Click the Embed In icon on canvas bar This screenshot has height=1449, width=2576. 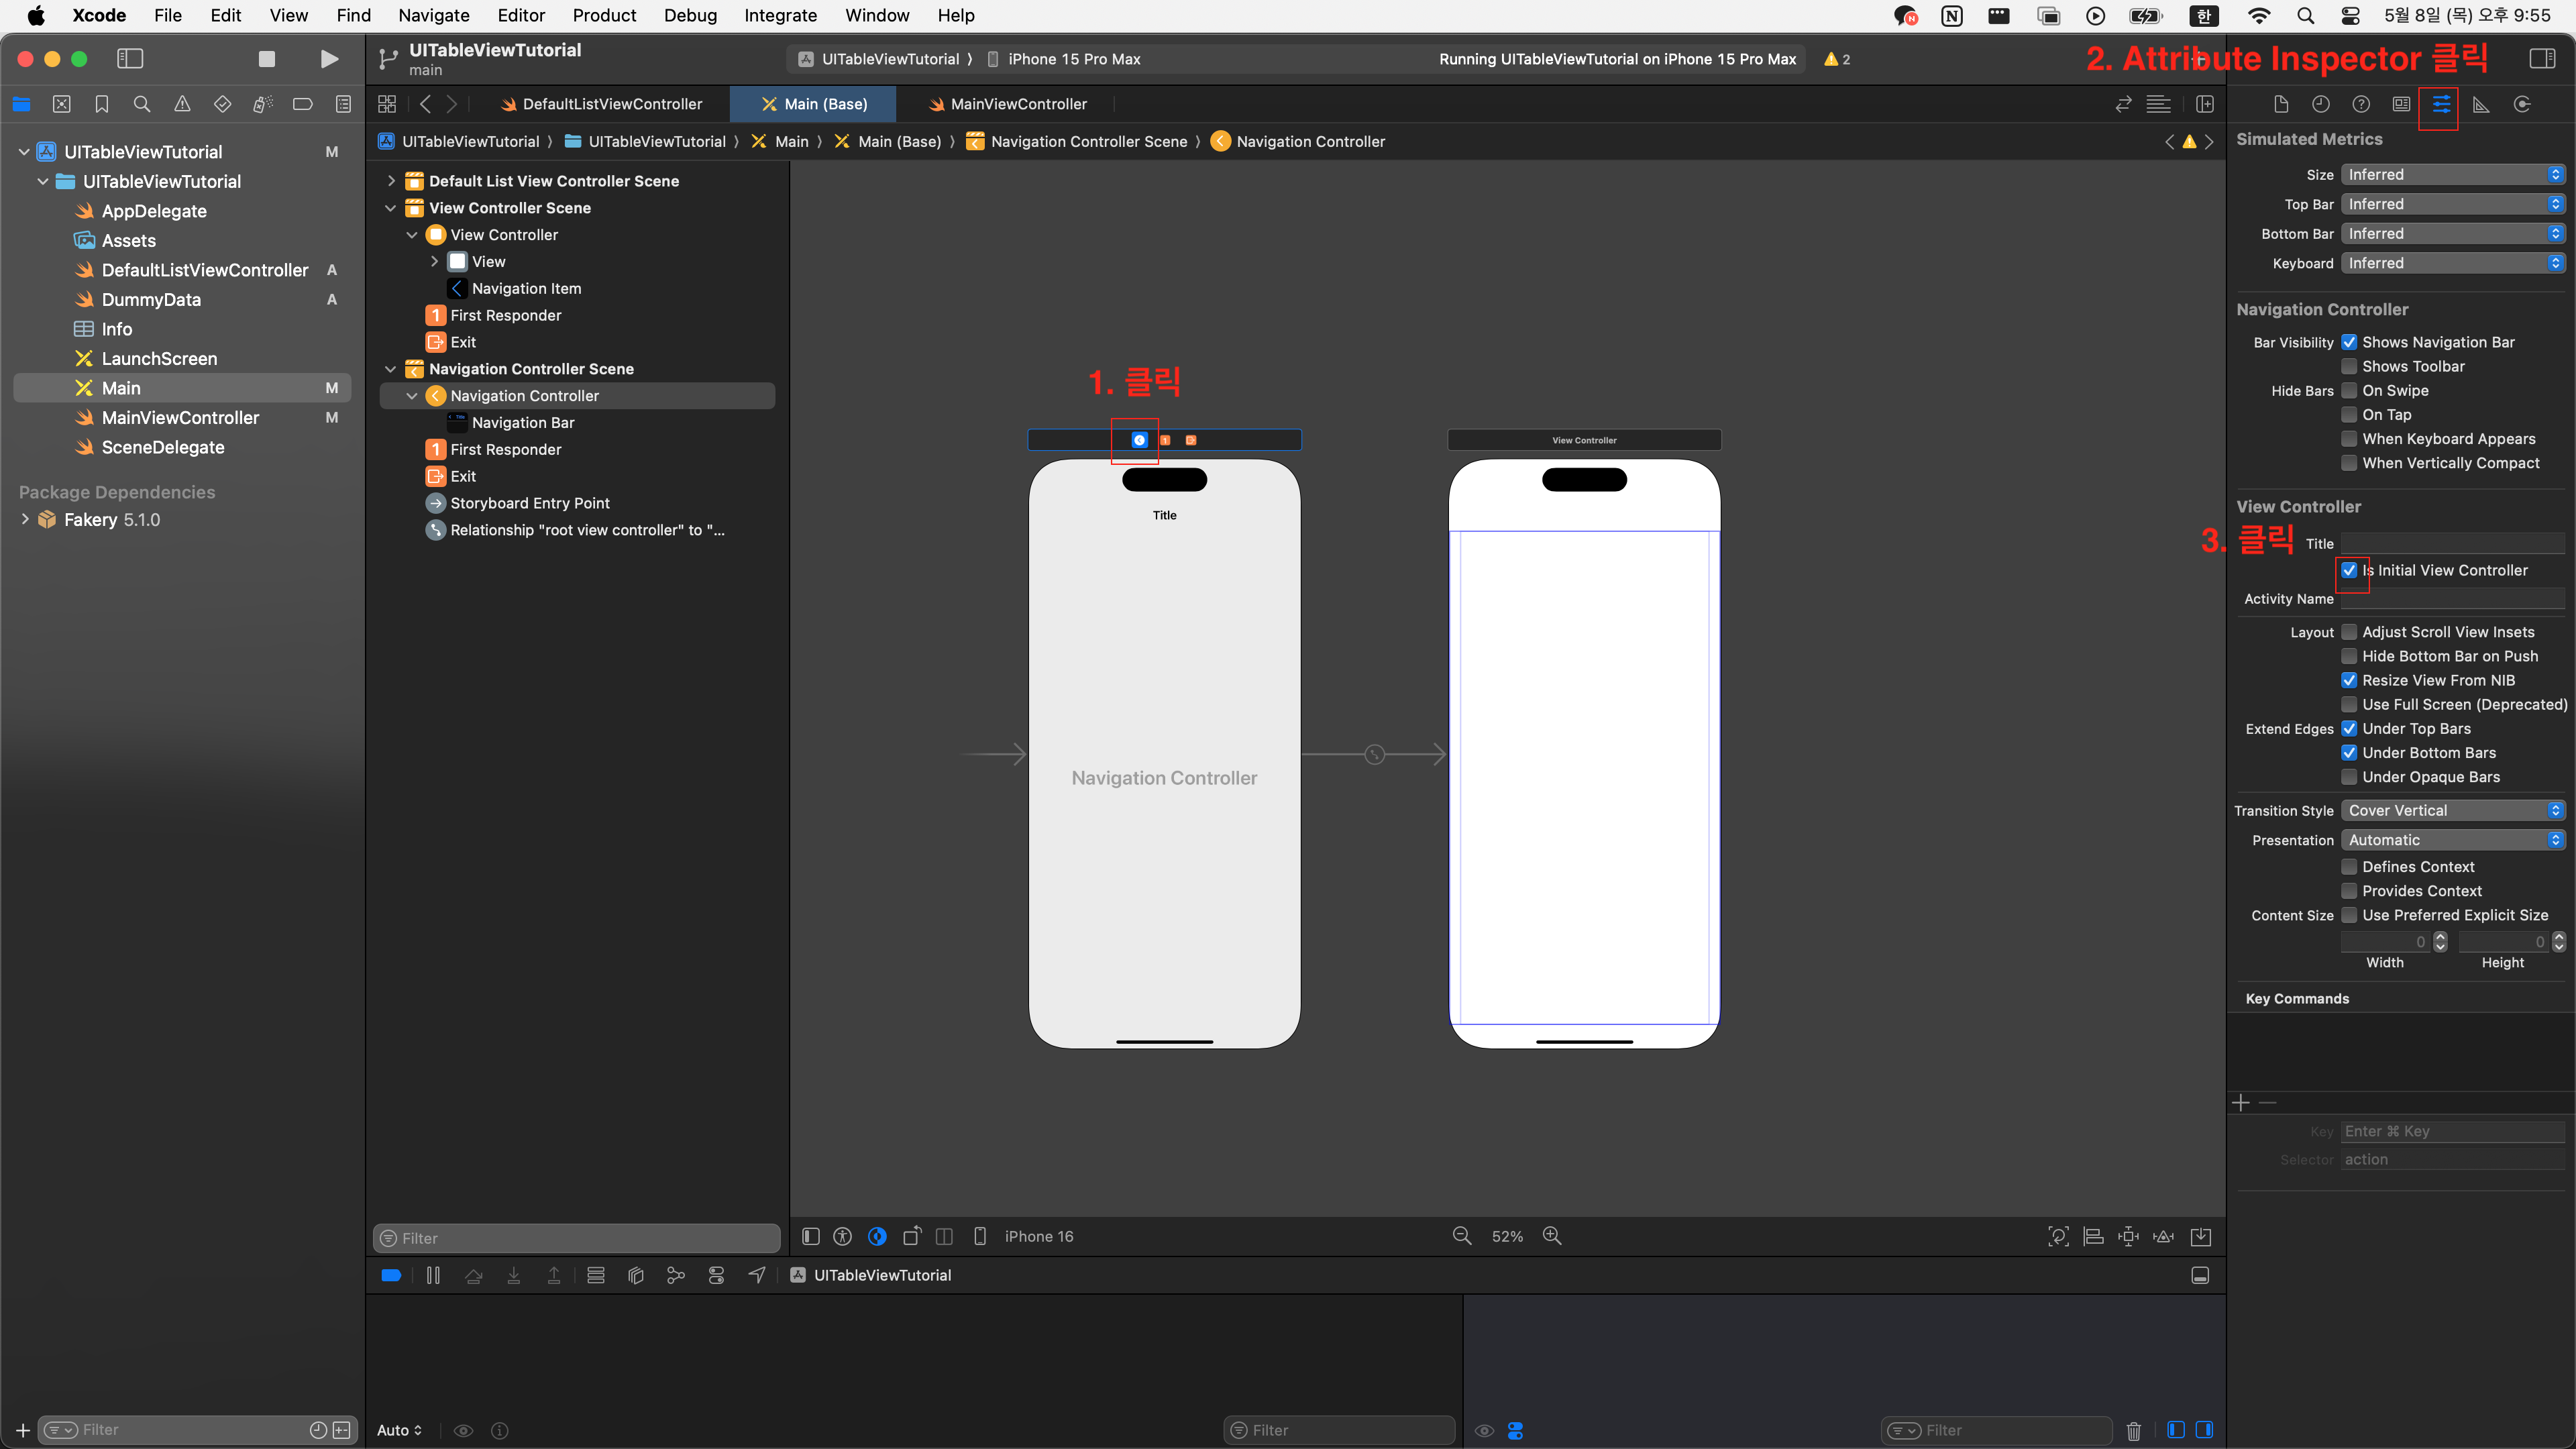click(x=2201, y=1236)
